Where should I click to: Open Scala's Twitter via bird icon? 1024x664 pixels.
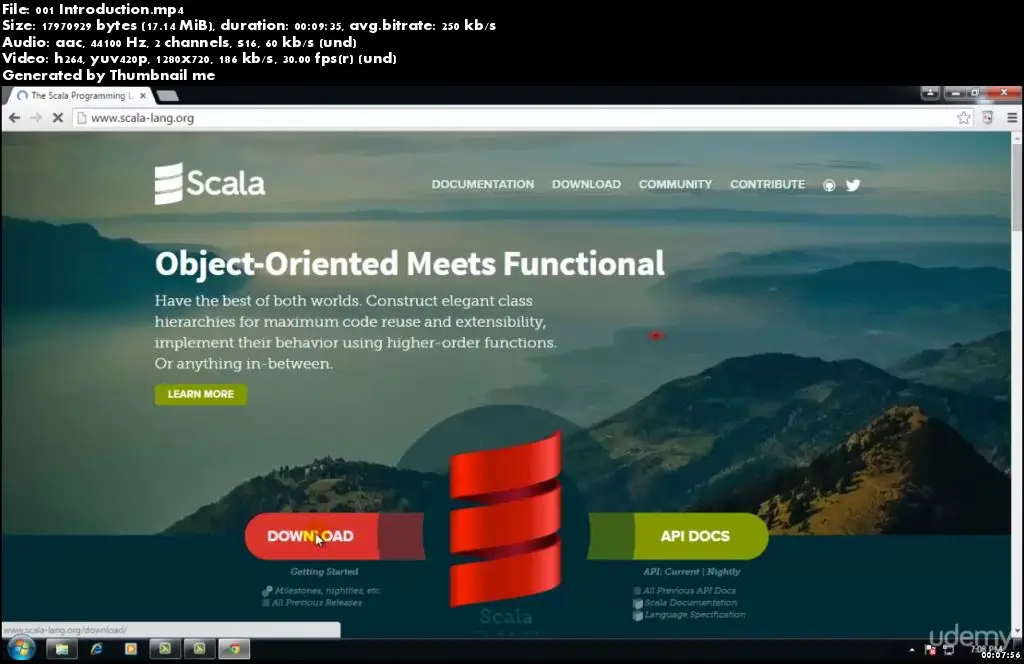pyautogui.click(x=853, y=185)
